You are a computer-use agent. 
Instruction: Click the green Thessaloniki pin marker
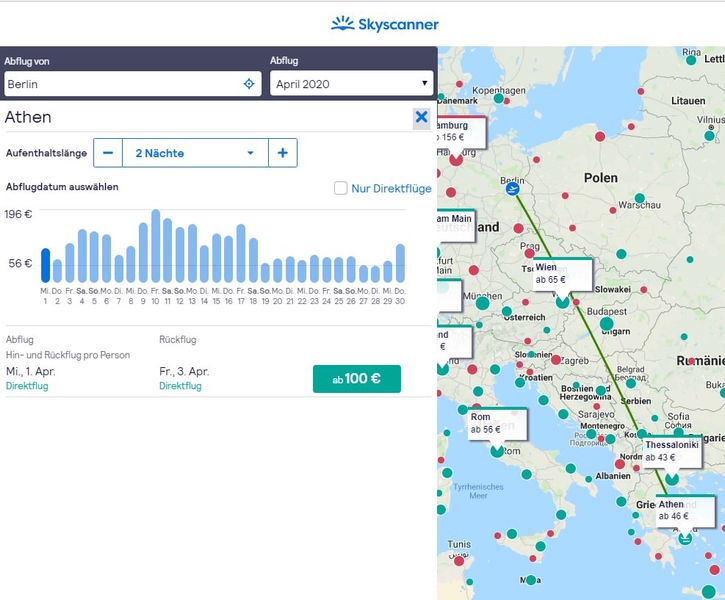tap(672, 479)
